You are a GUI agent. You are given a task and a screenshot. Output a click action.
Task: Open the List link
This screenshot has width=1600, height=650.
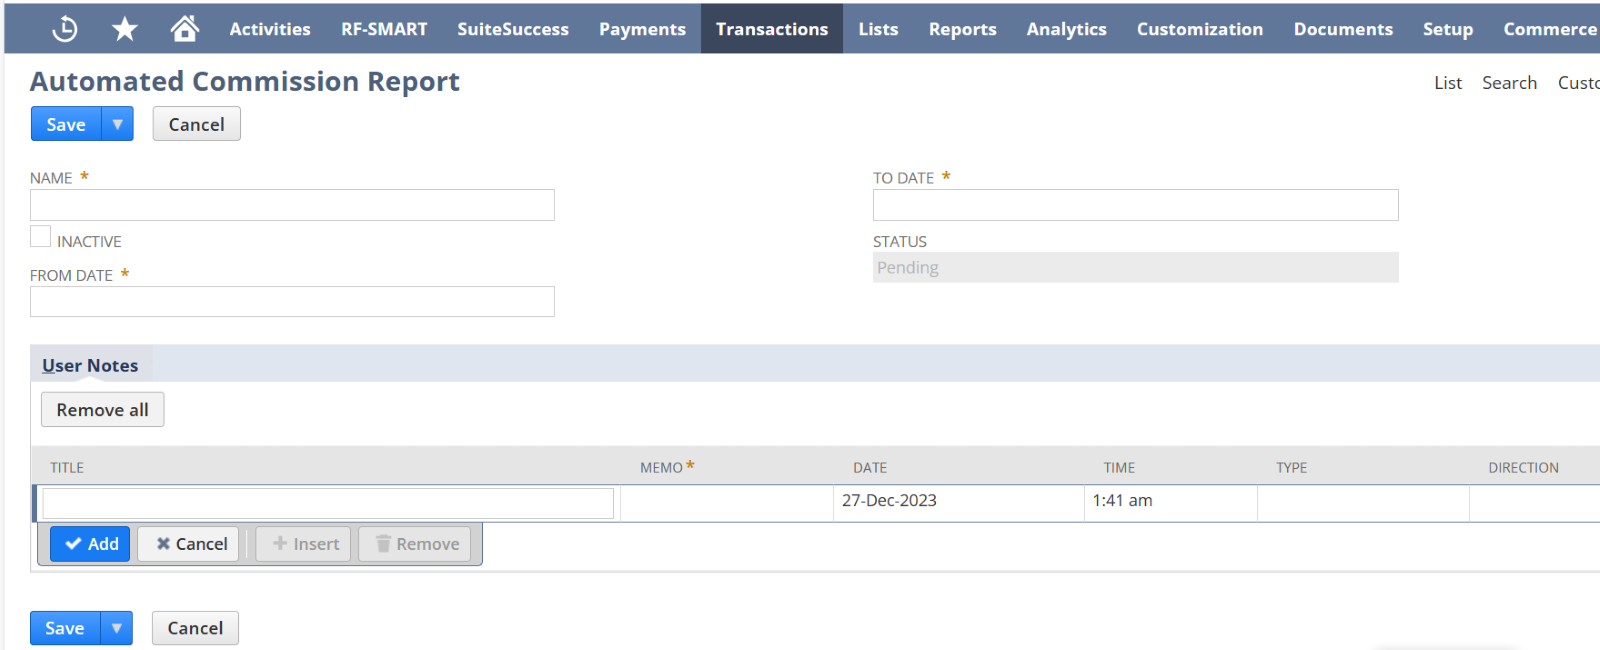(x=1447, y=83)
